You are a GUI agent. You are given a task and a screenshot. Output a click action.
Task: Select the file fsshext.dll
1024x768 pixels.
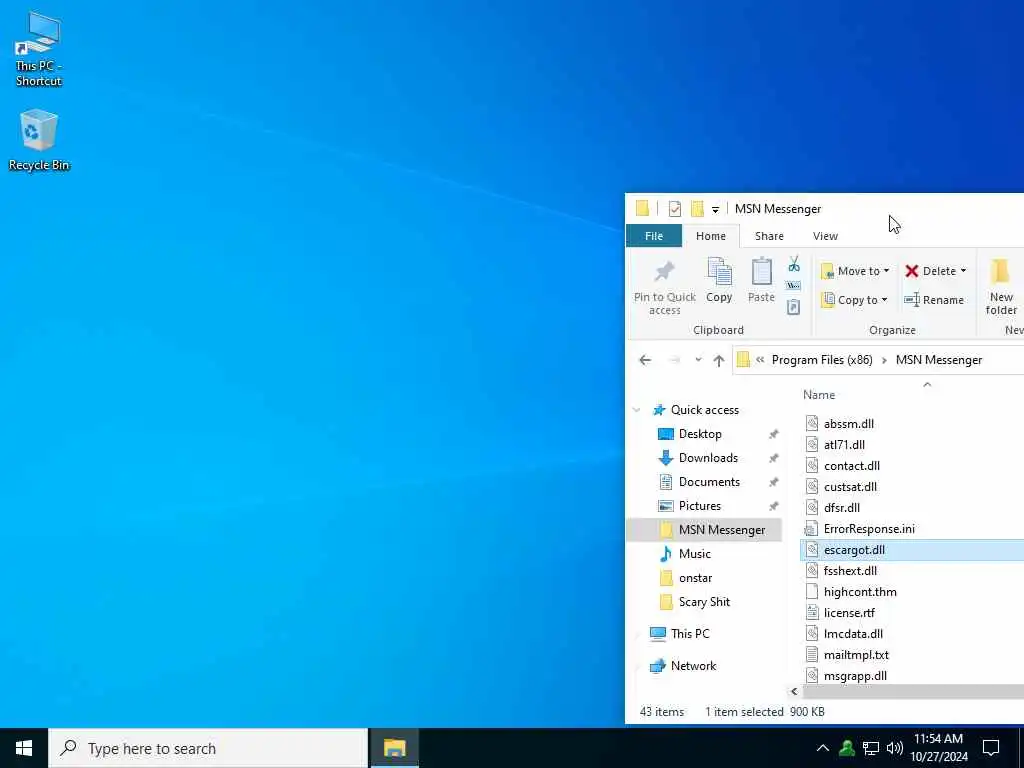pos(850,571)
